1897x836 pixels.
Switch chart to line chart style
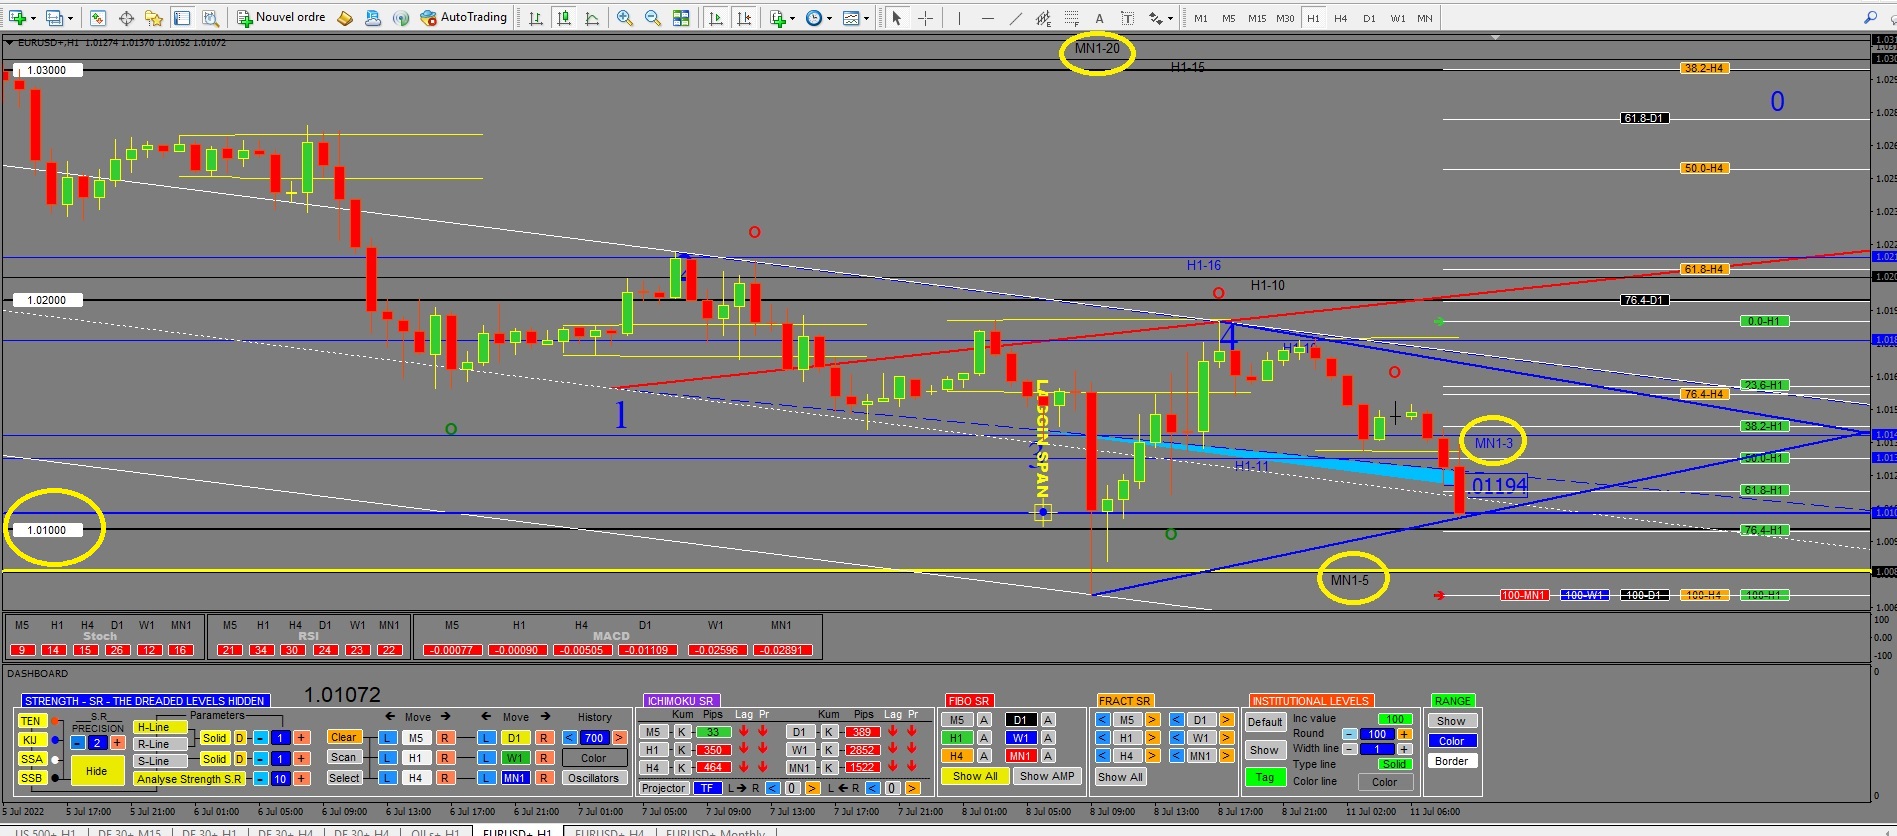pyautogui.click(x=592, y=18)
